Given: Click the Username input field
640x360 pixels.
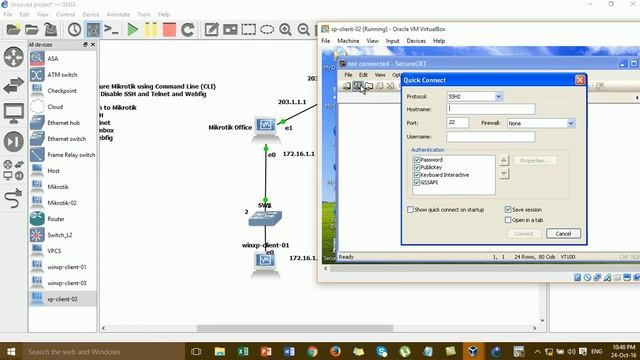Looking at the screenshot, I should (x=491, y=137).
